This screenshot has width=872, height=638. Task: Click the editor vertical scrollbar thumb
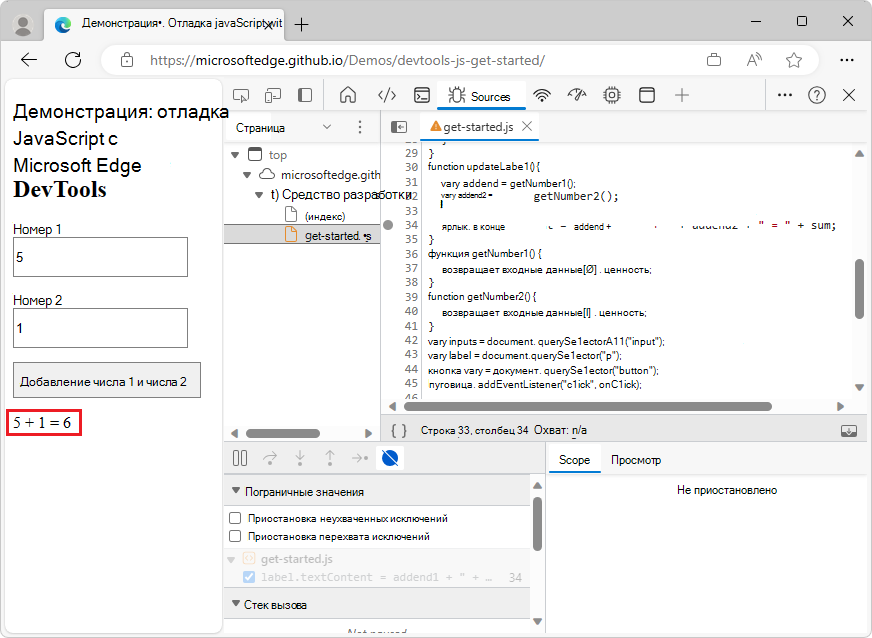pos(859,289)
